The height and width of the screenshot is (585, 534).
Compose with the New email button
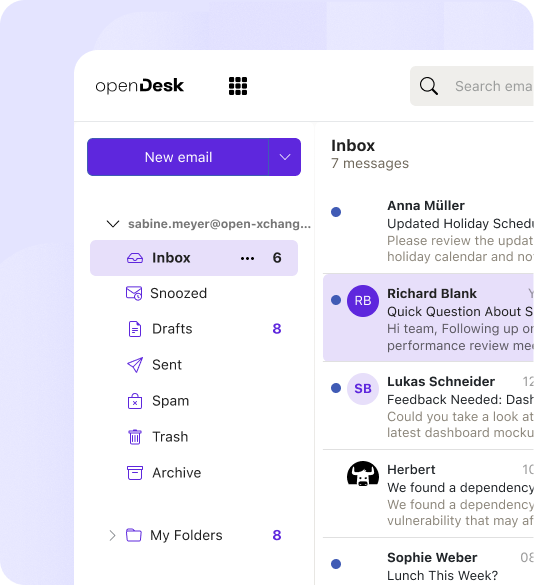click(178, 157)
